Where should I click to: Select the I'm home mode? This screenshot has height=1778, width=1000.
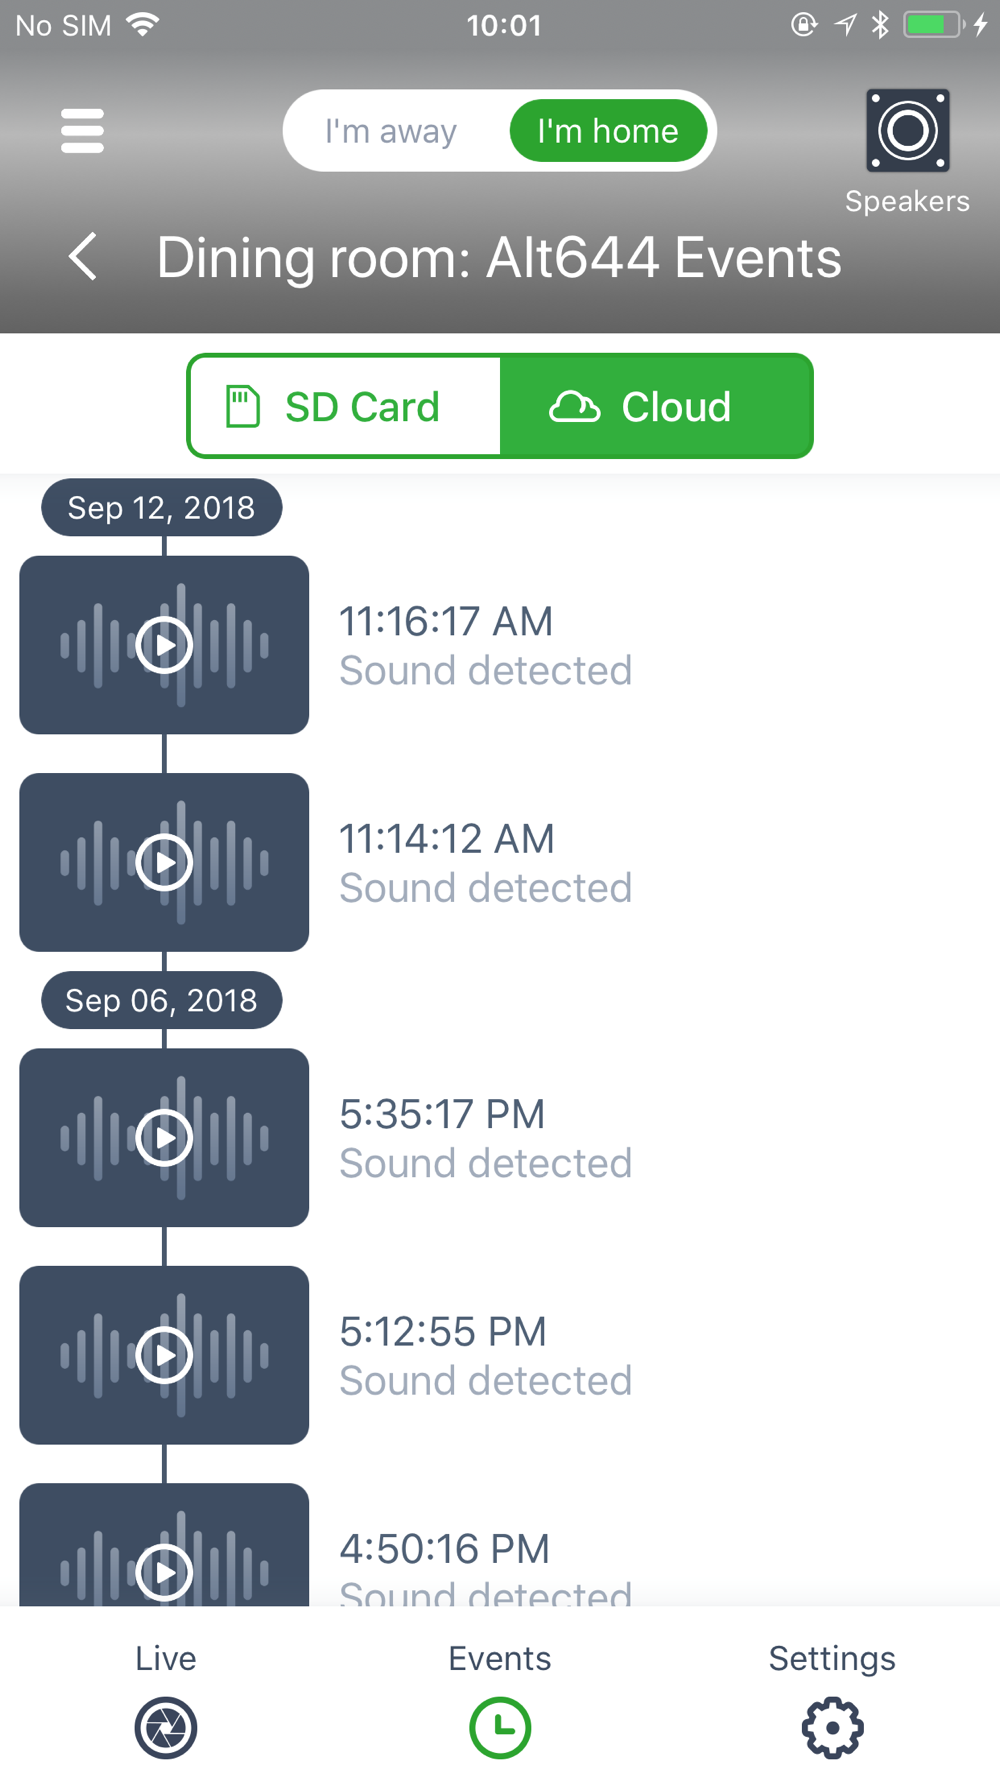click(x=608, y=131)
